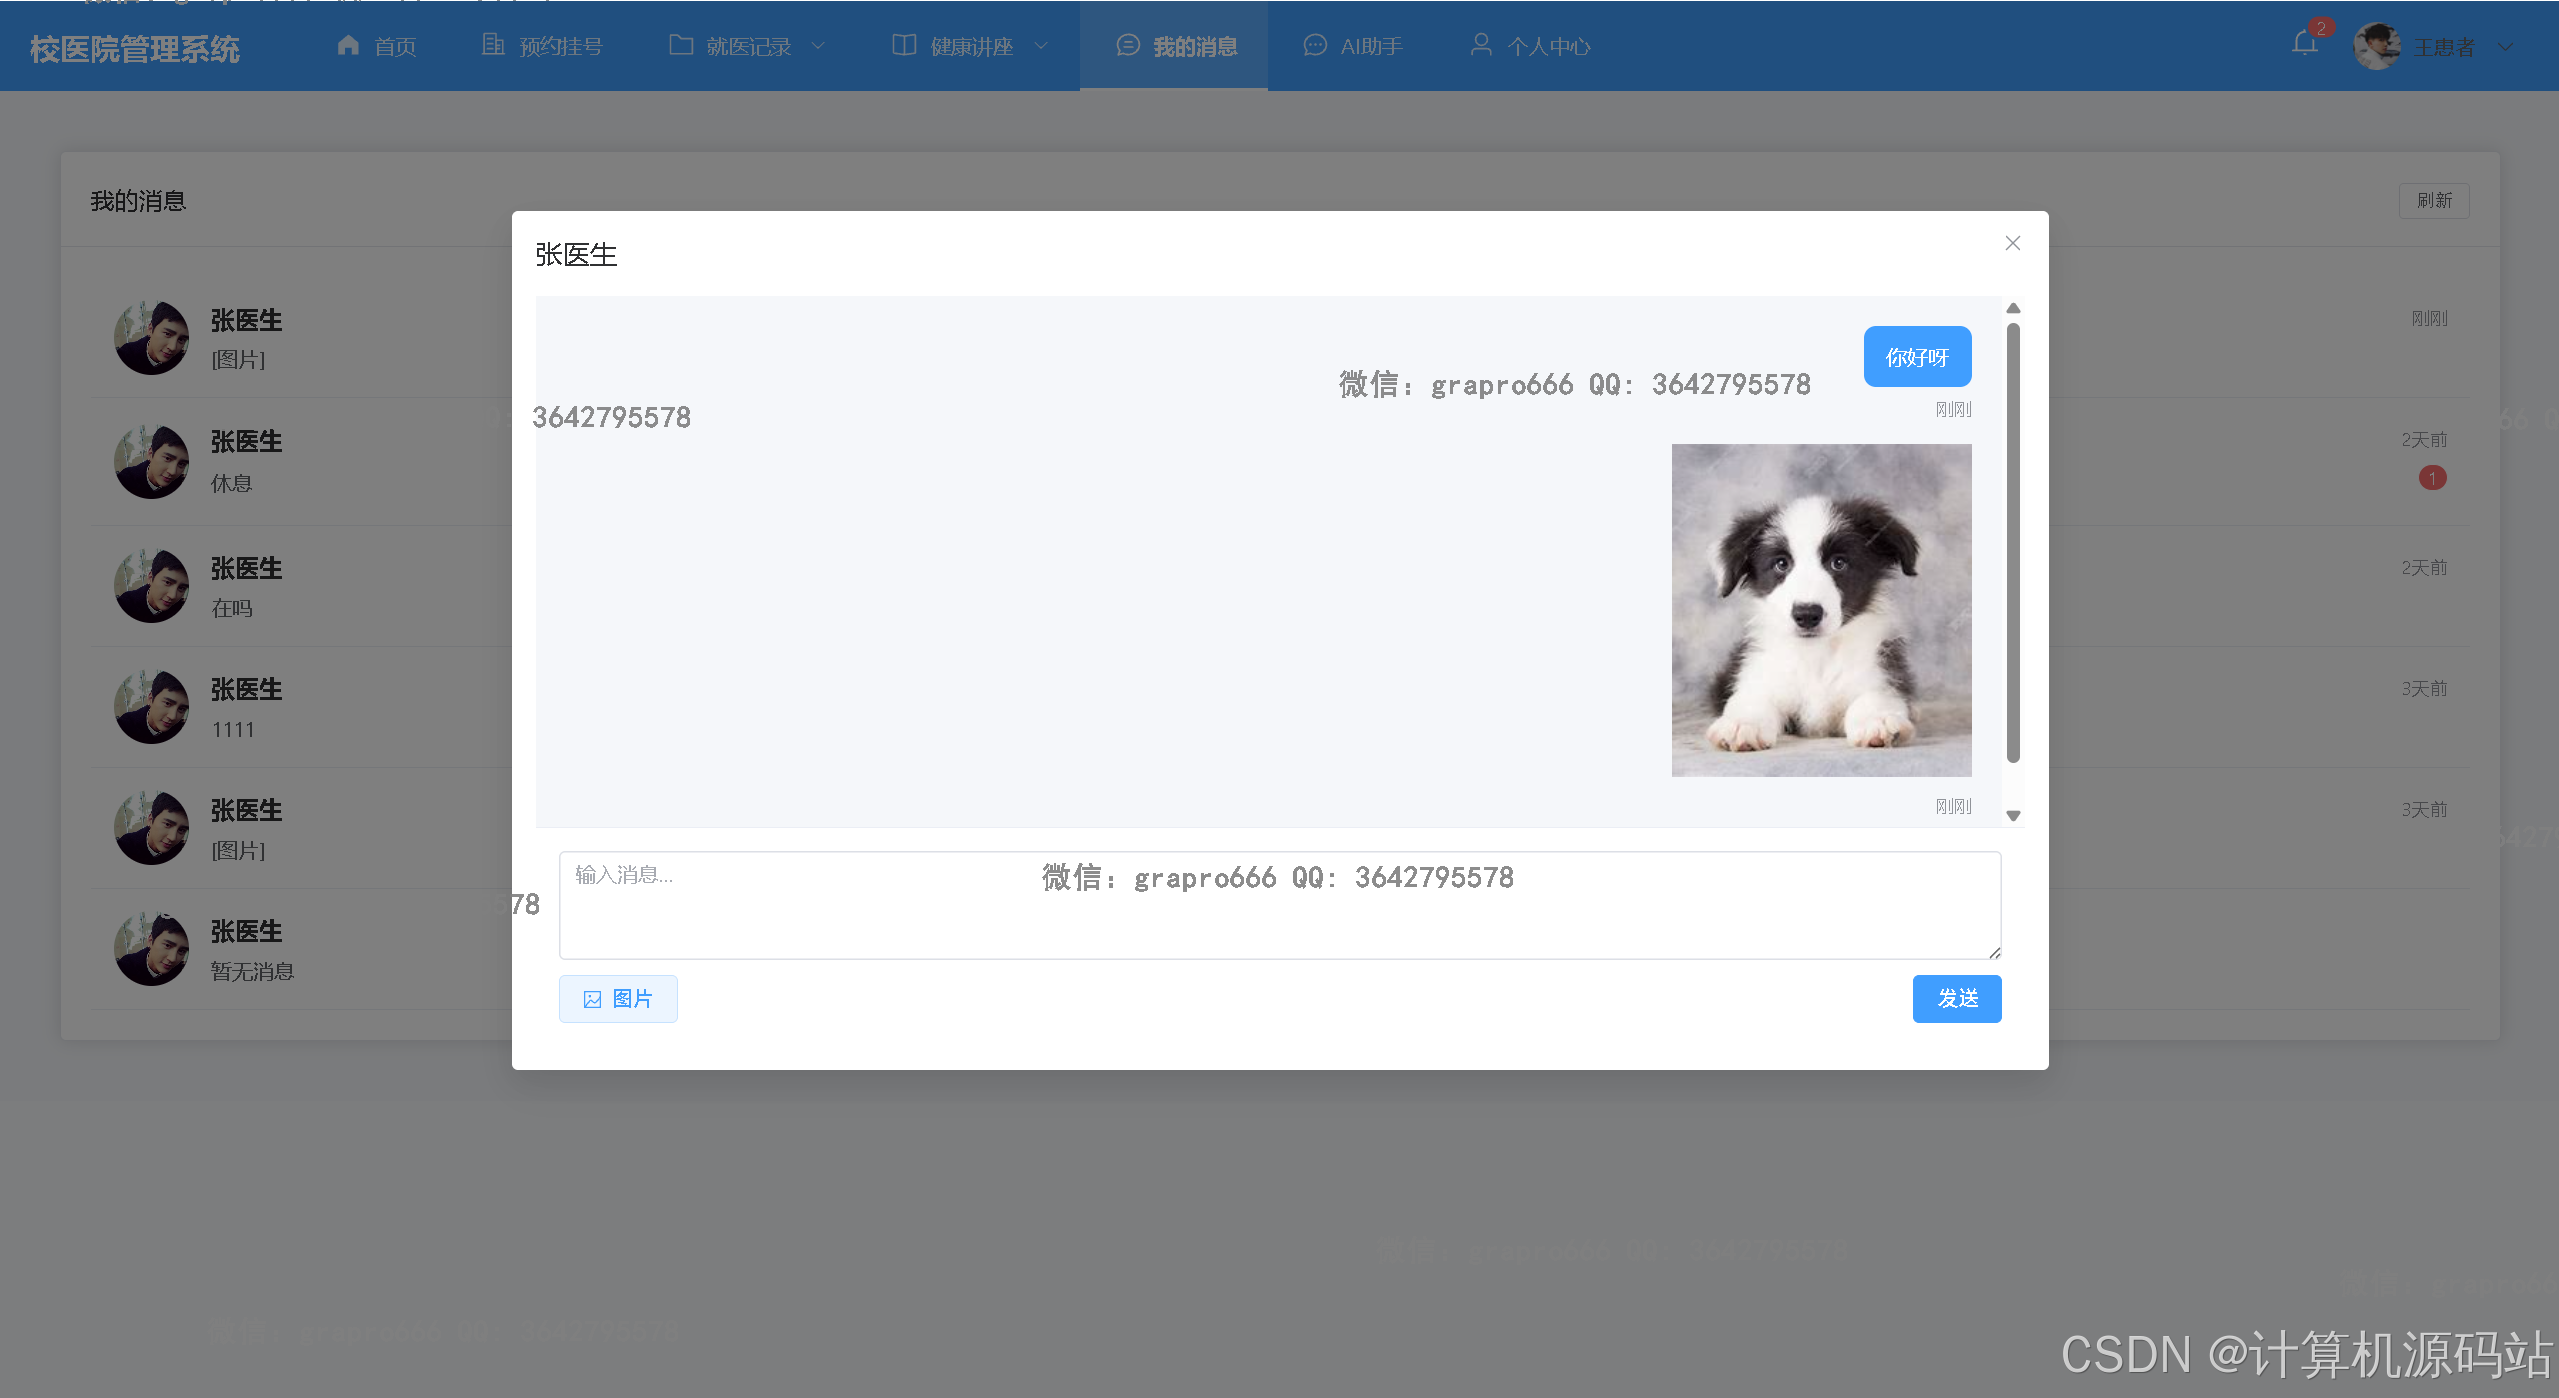Click the 张医生 dialog title
Screen dimensions: 2559x1398
[577, 255]
